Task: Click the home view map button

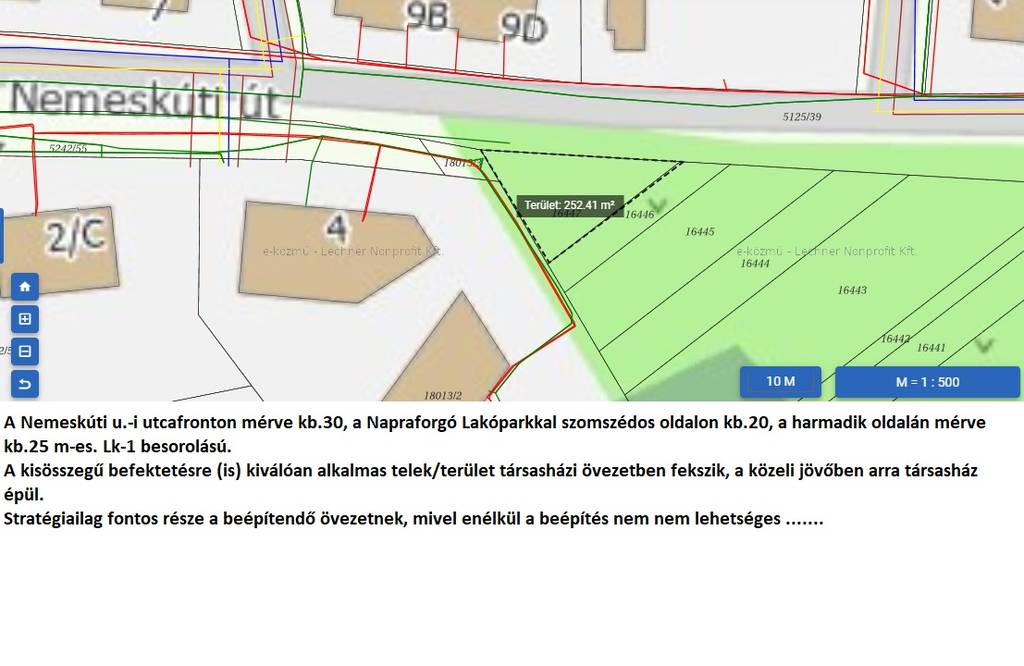Action: [25, 287]
